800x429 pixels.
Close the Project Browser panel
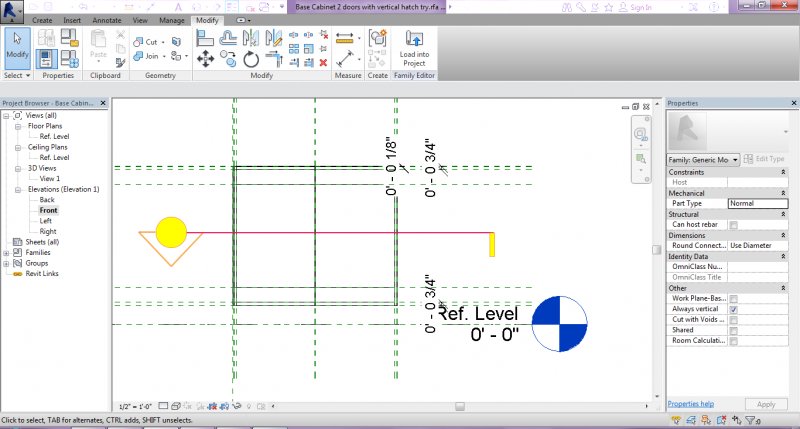click(103, 103)
